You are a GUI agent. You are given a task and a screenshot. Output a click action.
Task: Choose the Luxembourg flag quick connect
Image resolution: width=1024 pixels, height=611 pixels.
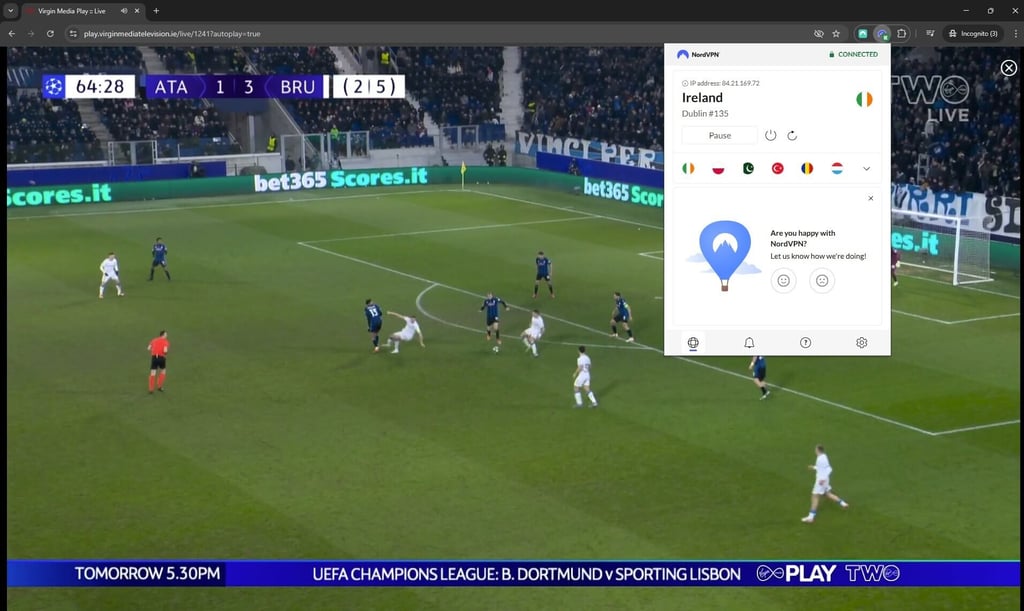click(x=837, y=168)
